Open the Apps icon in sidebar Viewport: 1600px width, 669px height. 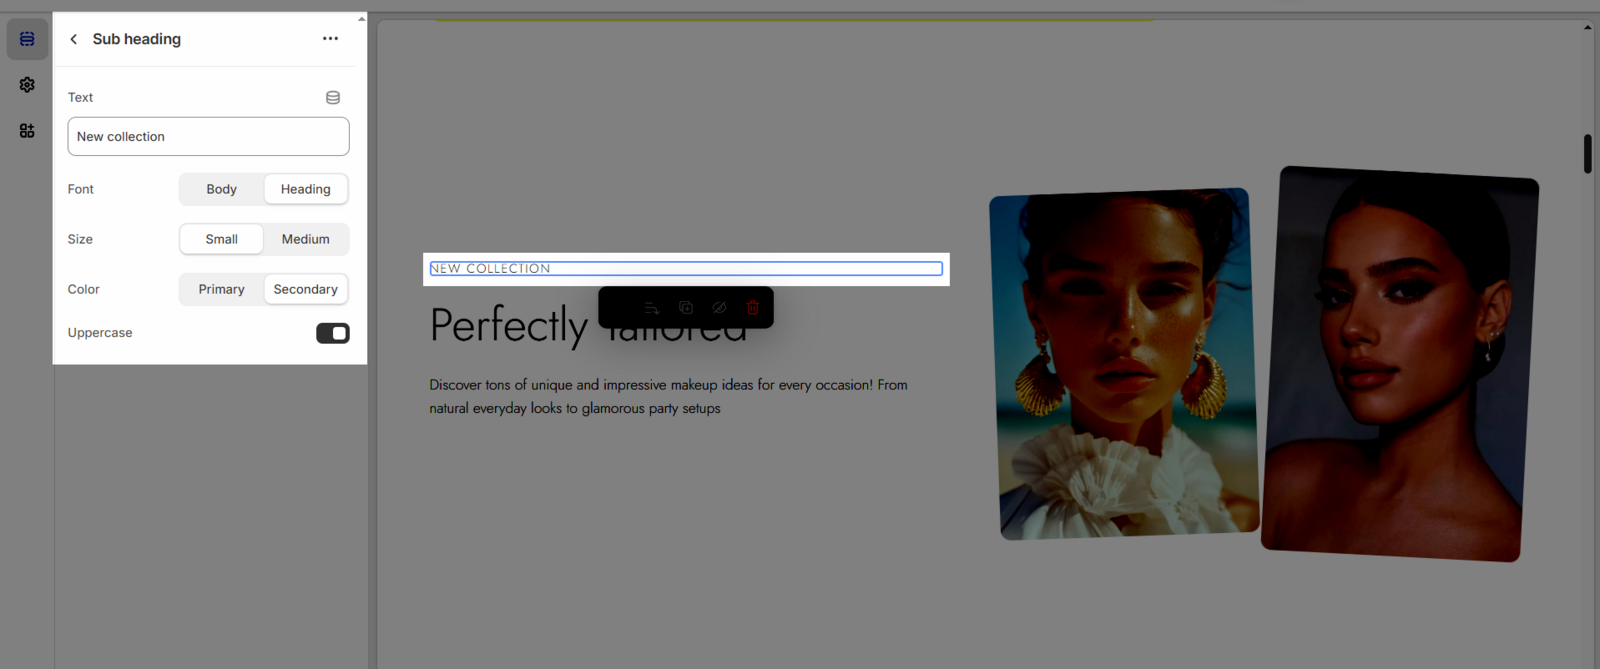tap(27, 131)
